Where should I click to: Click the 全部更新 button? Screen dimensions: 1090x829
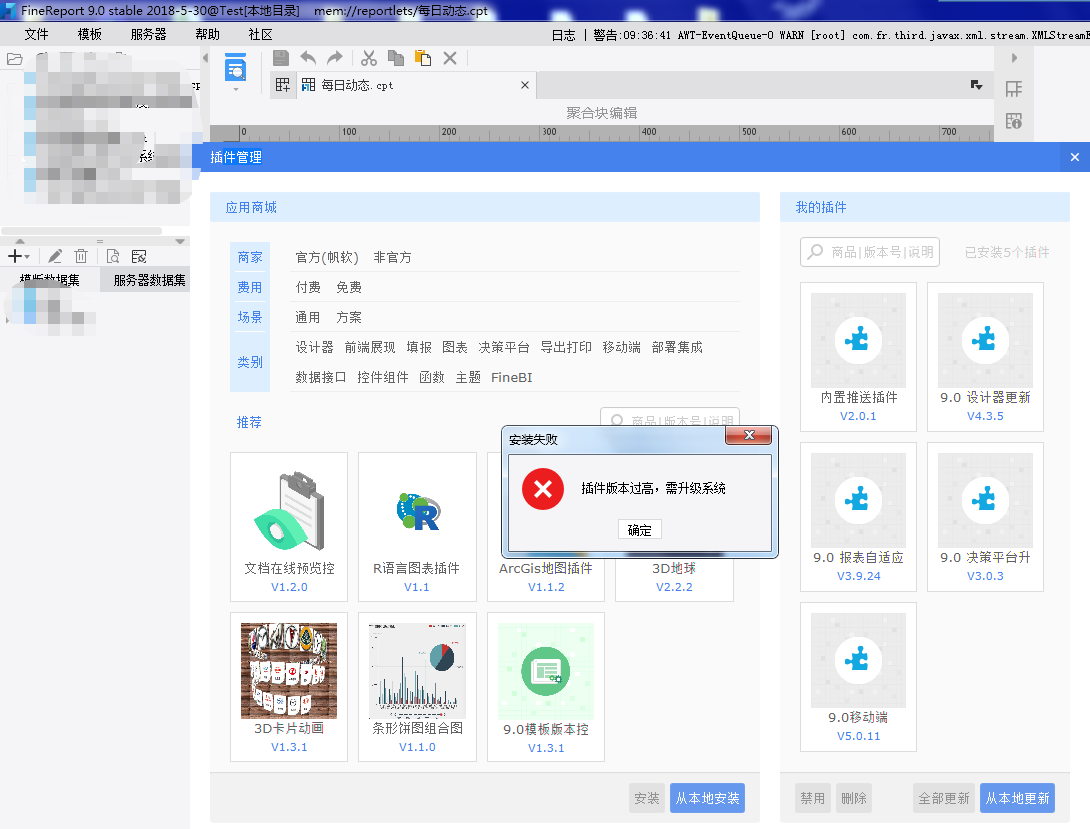pos(944,798)
